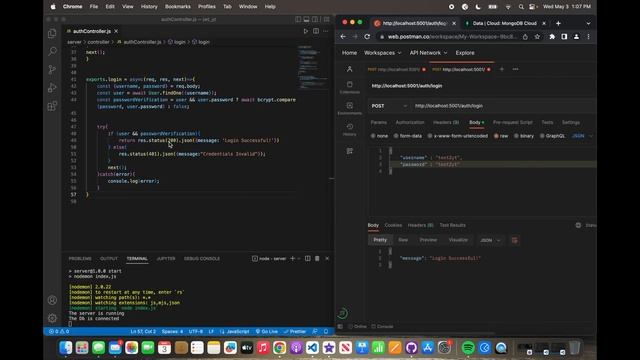Split the VS Code editor right

point(316,31)
